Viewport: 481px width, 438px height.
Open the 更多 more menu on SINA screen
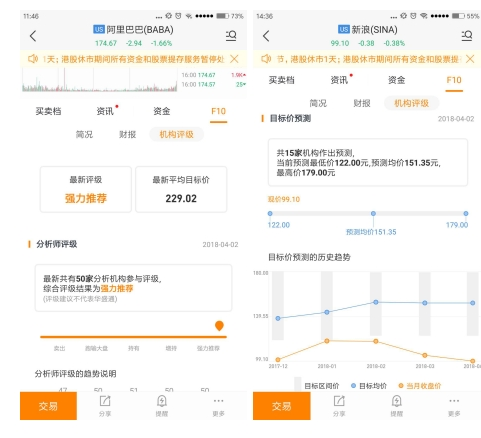(454, 406)
